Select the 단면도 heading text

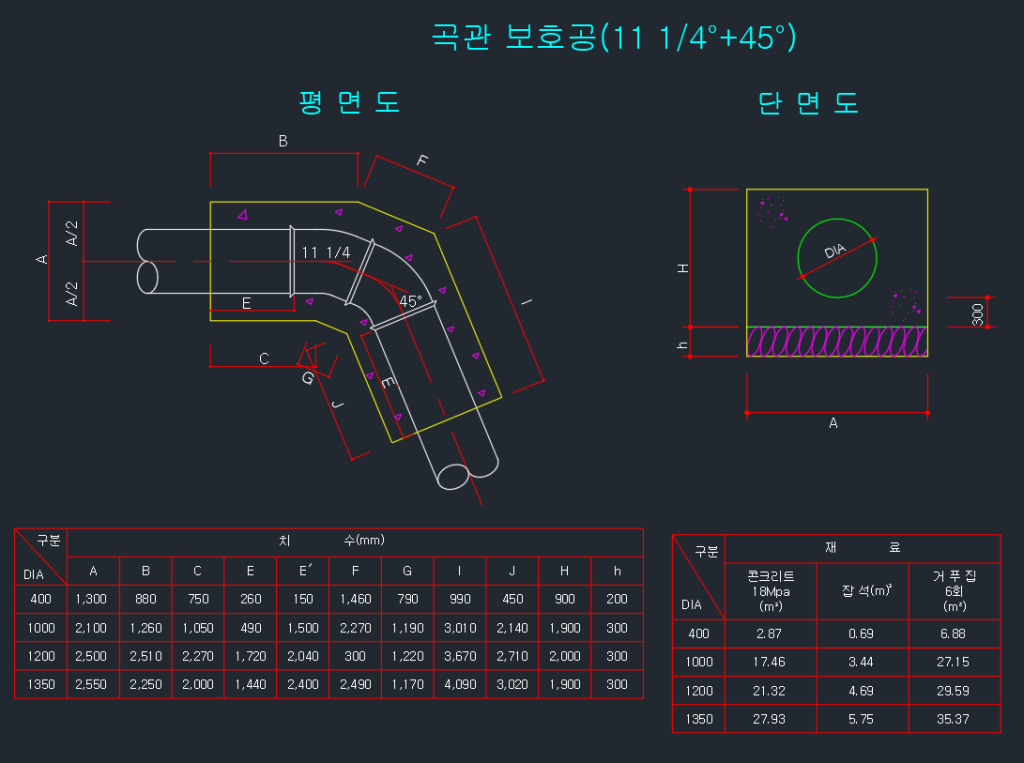(x=809, y=103)
